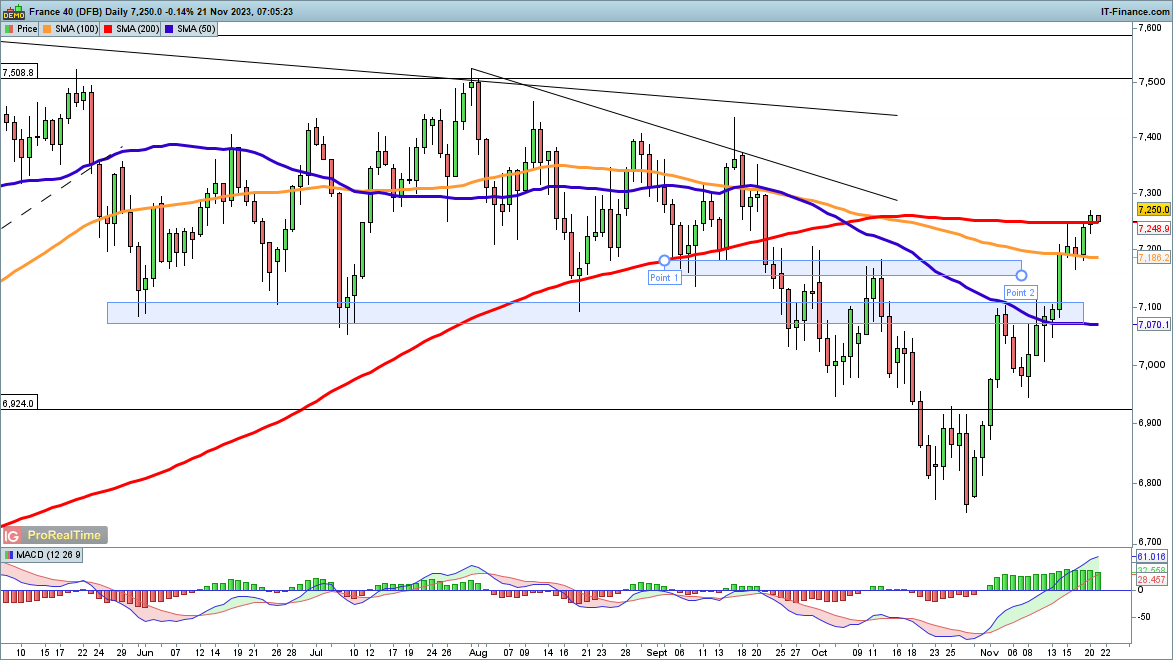Click the red 7,248.9 SMA value tag

point(1153,228)
